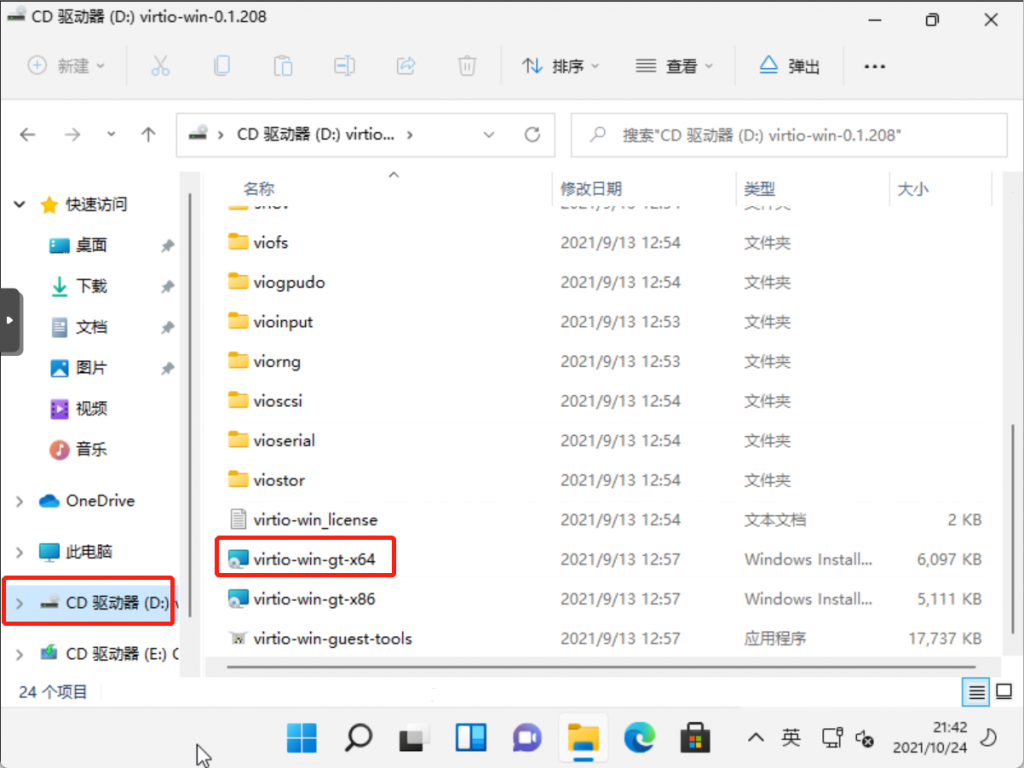
Task: Open the 查看 view options dropdown
Action: pos(676,66)
